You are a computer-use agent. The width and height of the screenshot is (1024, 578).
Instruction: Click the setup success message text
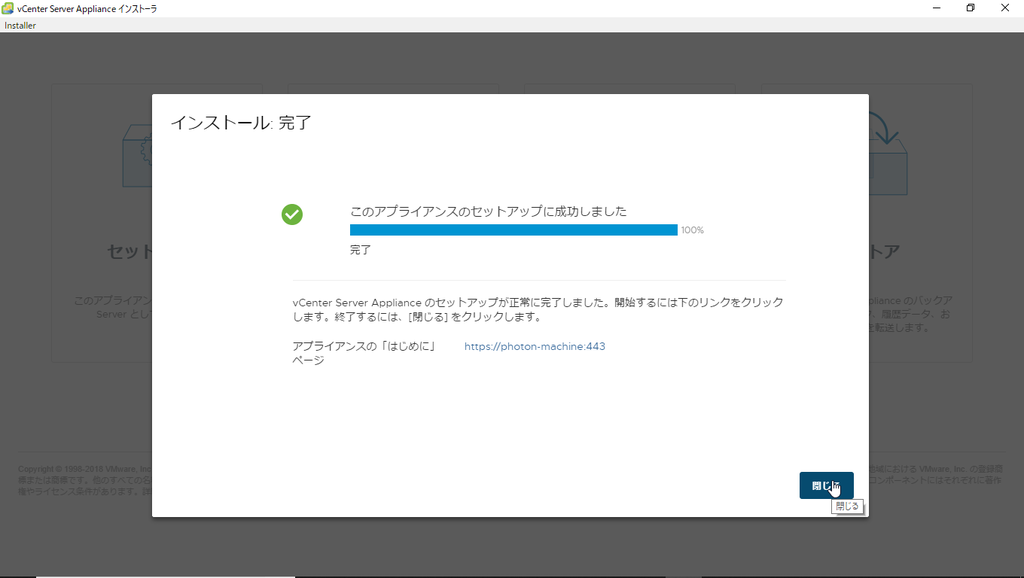(489, 211)
